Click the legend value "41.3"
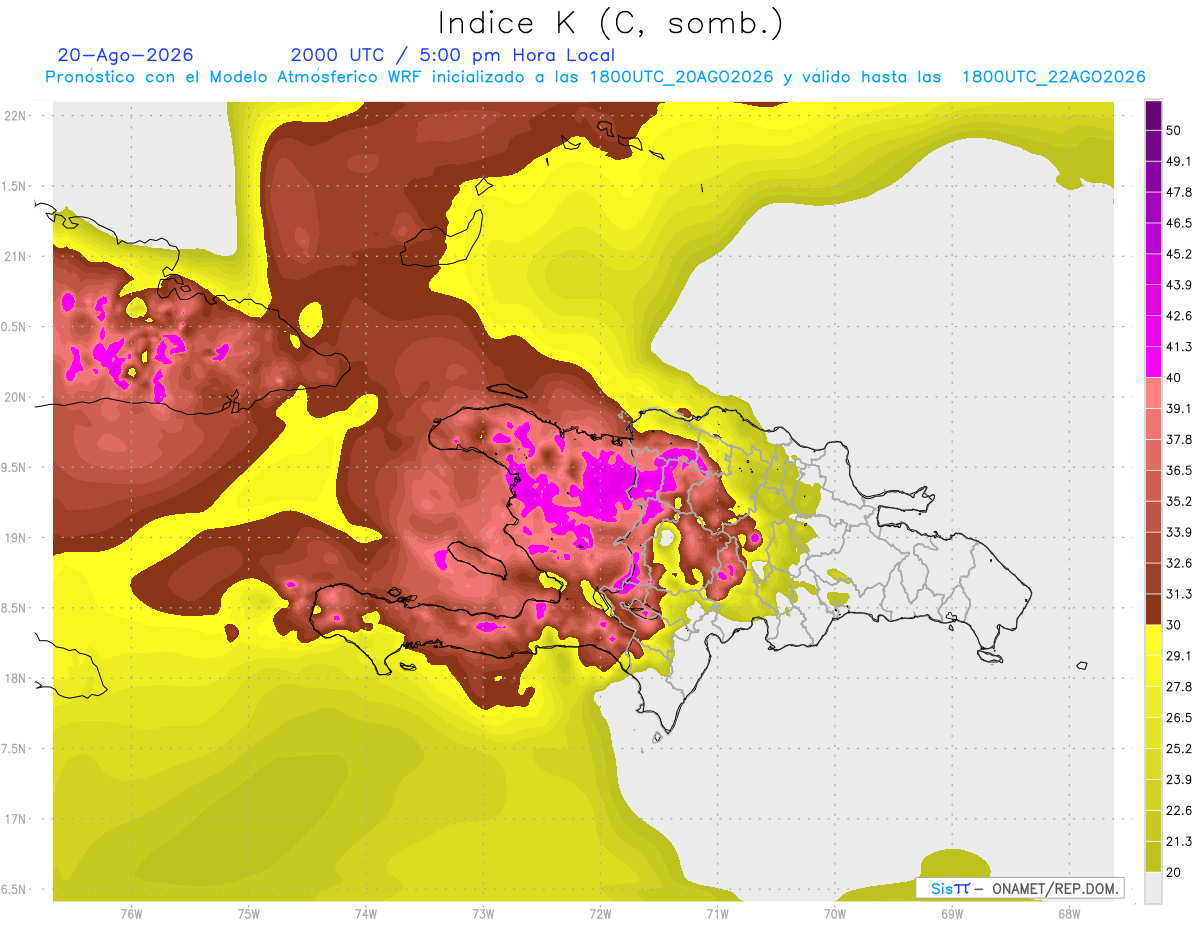The width and height of the screenshot is (1200, 927). [1179, 347]
